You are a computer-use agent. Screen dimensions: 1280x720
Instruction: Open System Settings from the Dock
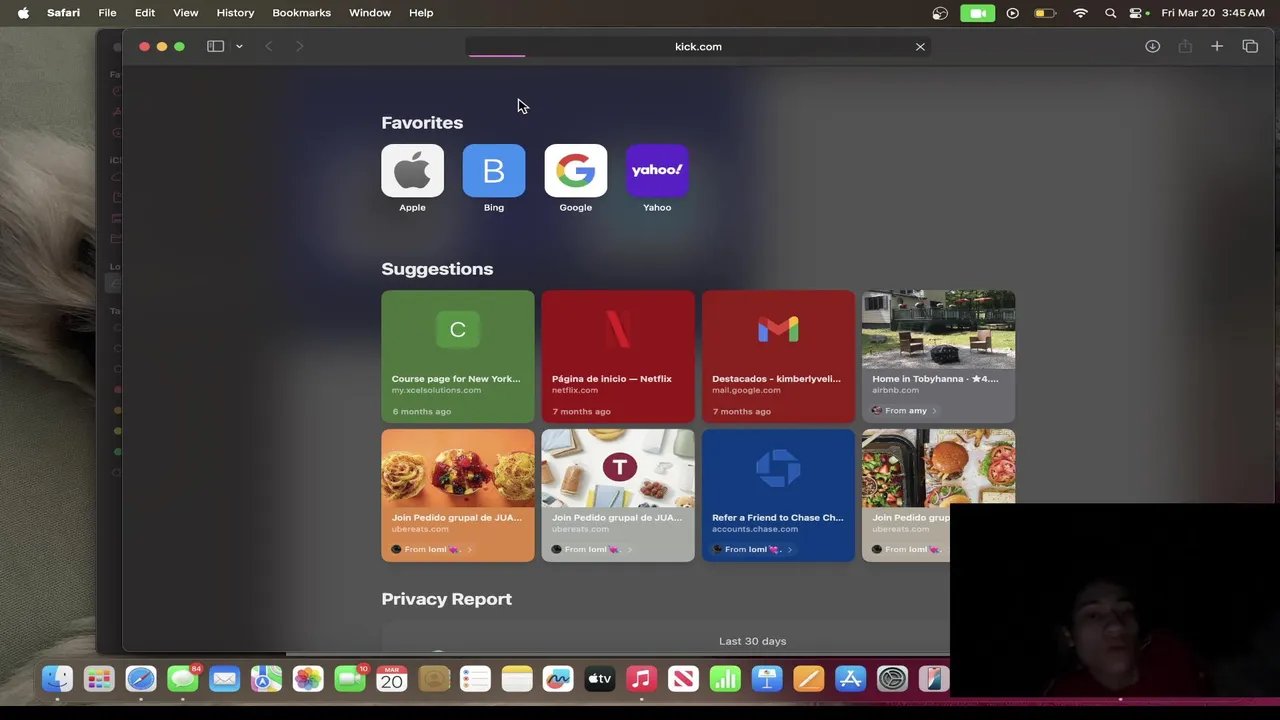(x=892, y=680)
